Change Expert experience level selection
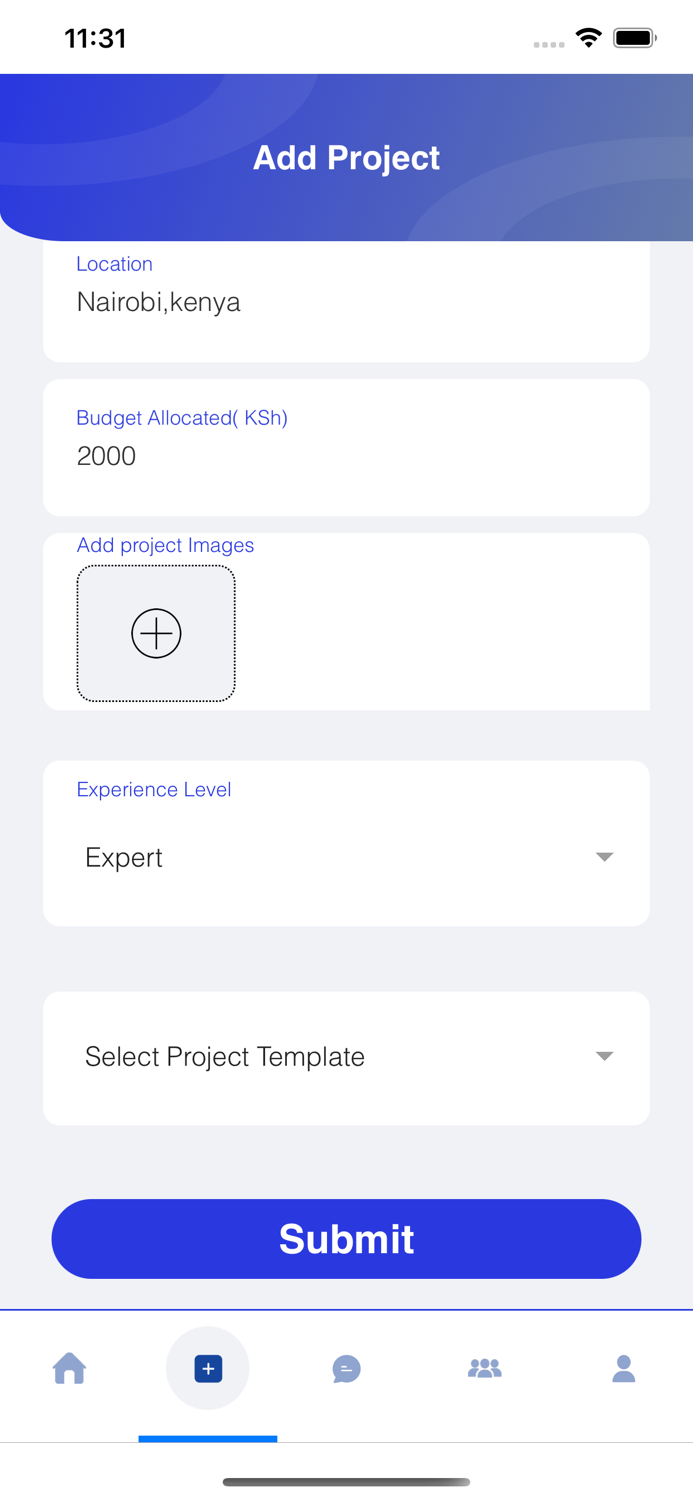The height and width of the screenshot is (1500, 693). tap(124, 857)
